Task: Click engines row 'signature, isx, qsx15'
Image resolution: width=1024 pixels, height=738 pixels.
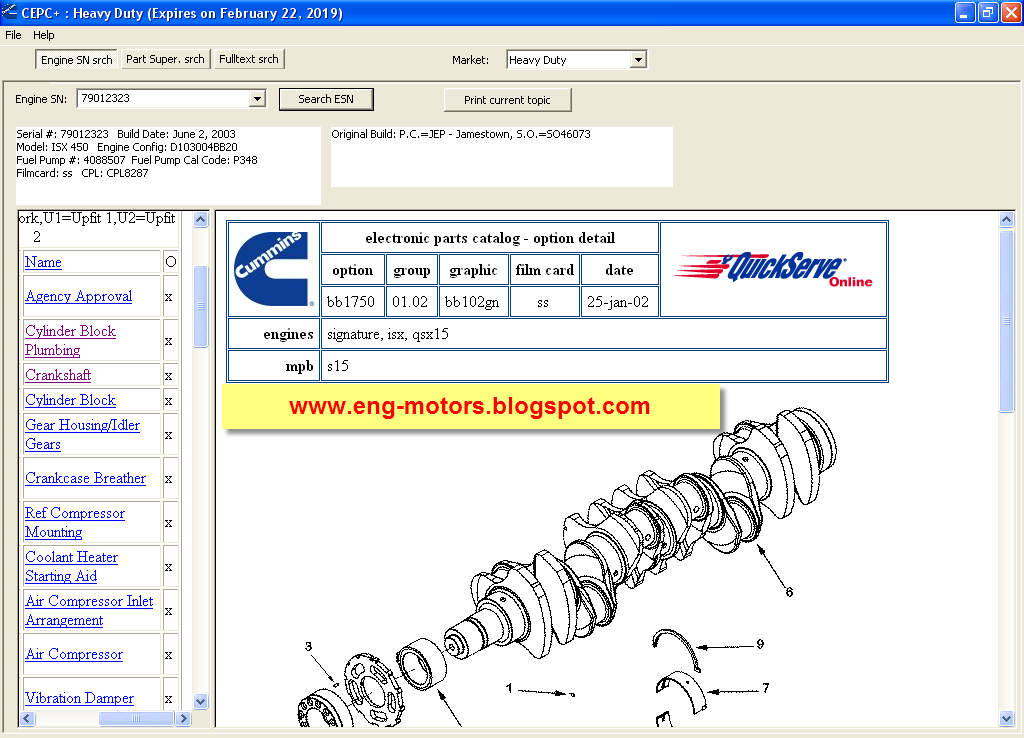Action: [x=603, y=334]
